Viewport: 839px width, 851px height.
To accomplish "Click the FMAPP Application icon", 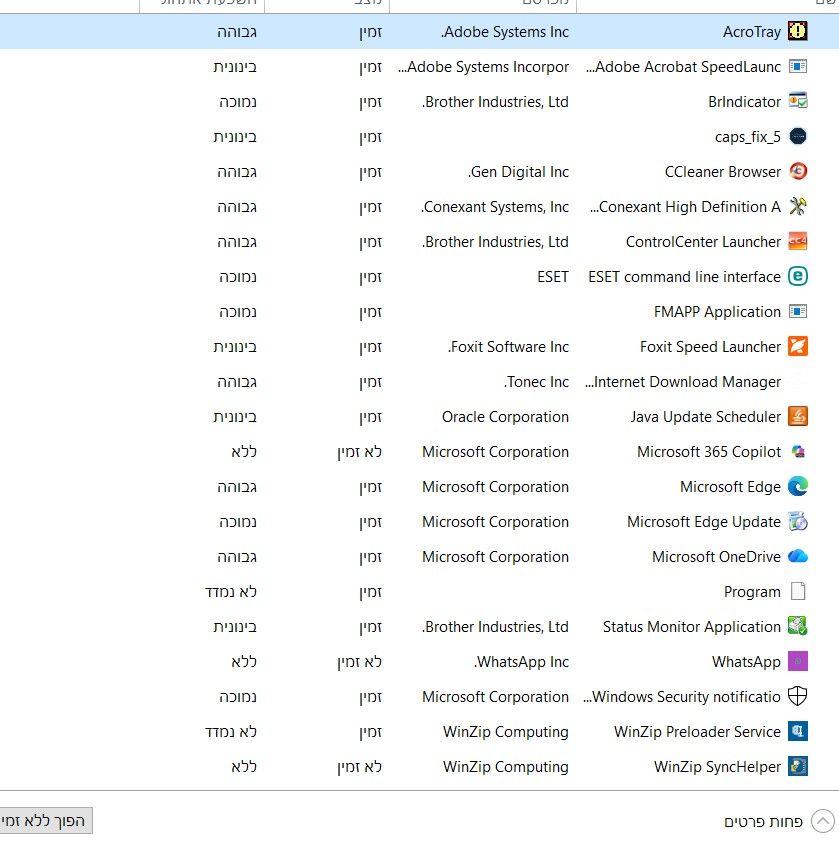I will (x=797, y=311).
